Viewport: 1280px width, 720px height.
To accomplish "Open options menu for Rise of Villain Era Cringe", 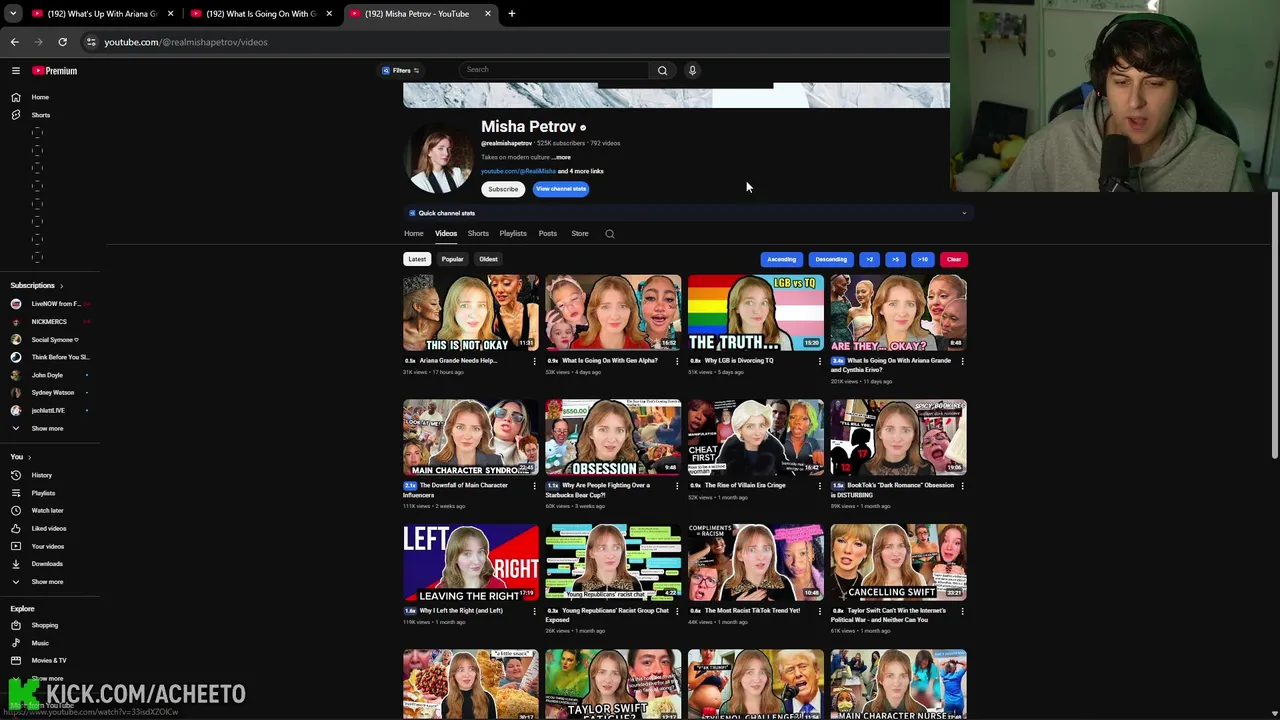I will pyautogui.click(x=819, y=486).
